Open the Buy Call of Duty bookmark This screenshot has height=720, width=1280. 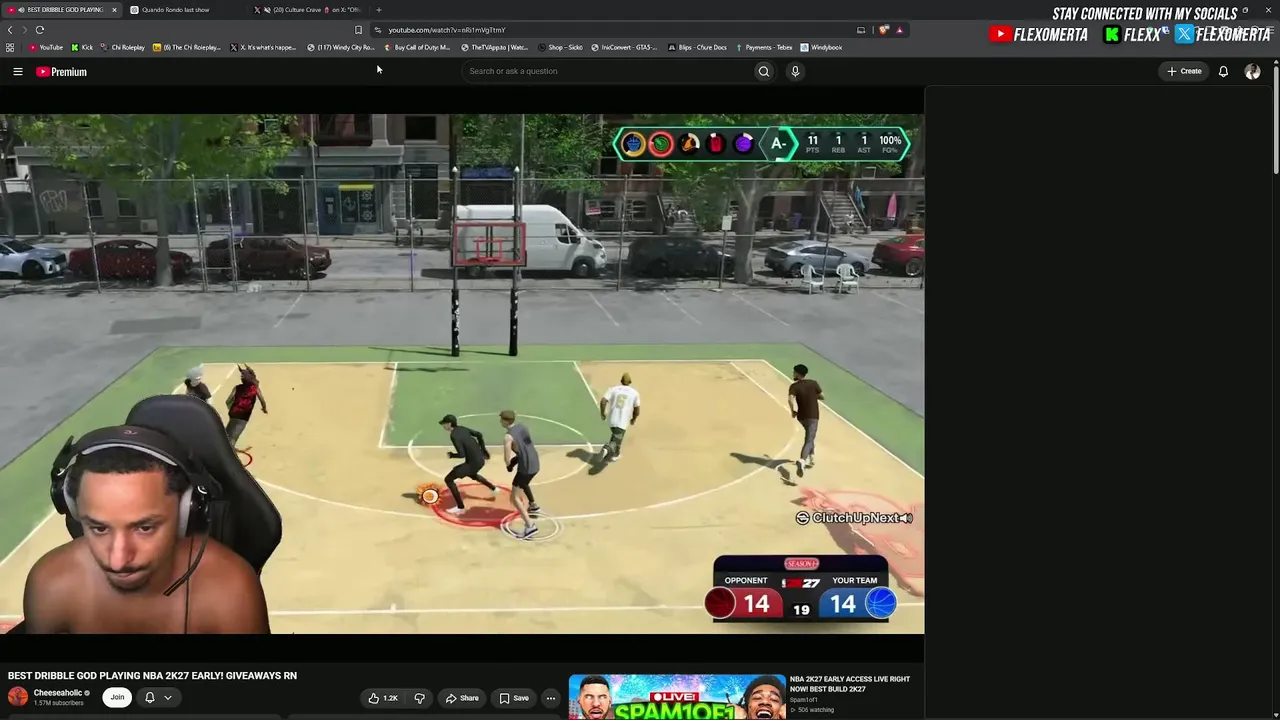click(418, 48)
